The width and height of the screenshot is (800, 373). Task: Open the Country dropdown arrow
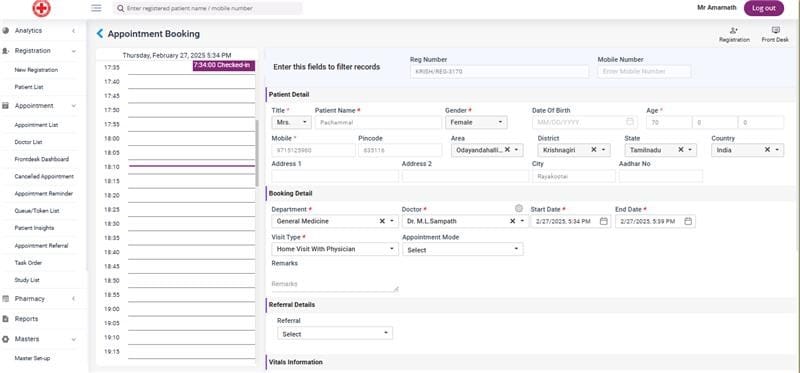pos(777,150)
